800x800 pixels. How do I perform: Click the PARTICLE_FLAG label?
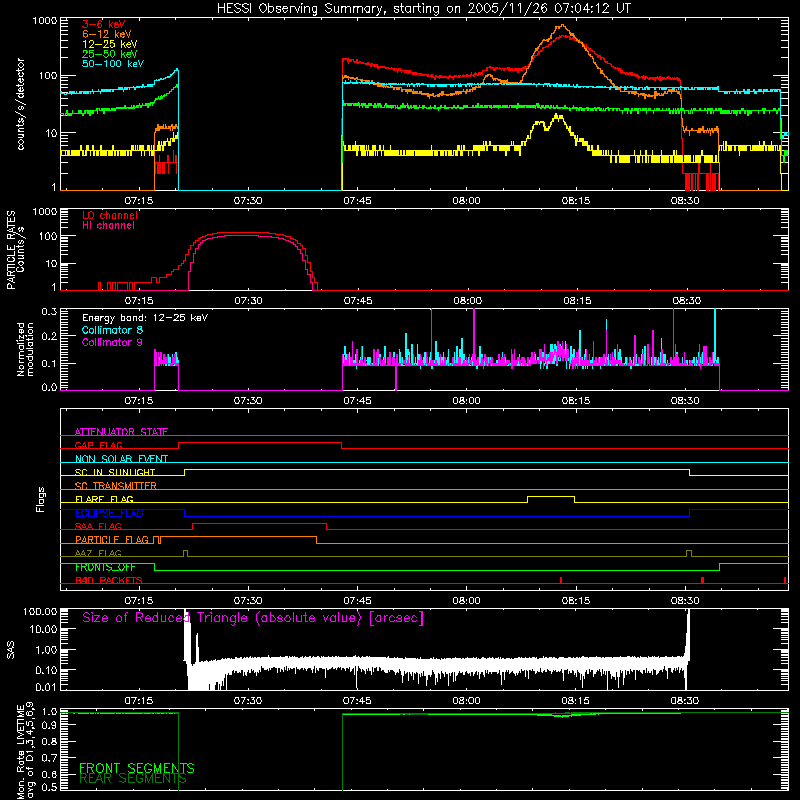[x=112, y=540]
